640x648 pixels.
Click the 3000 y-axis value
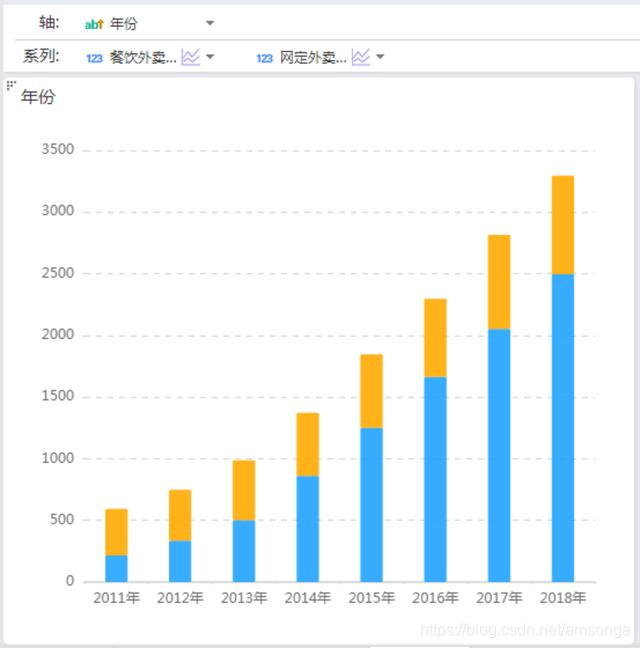58,211
